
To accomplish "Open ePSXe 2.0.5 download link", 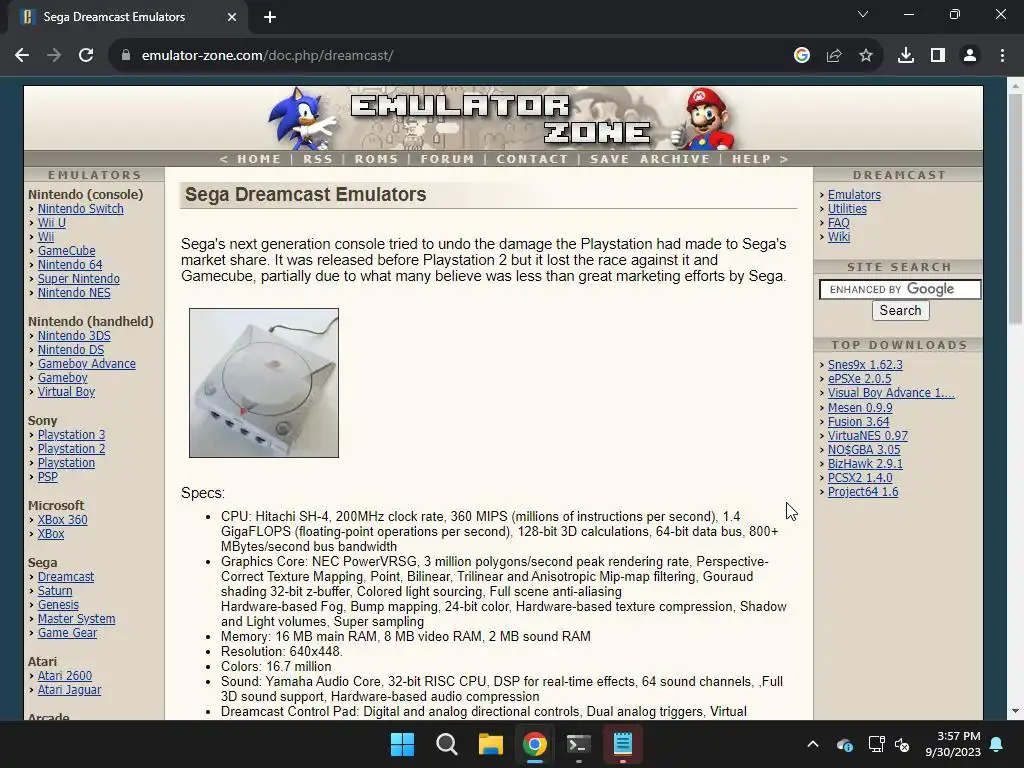I will point(859,379).
